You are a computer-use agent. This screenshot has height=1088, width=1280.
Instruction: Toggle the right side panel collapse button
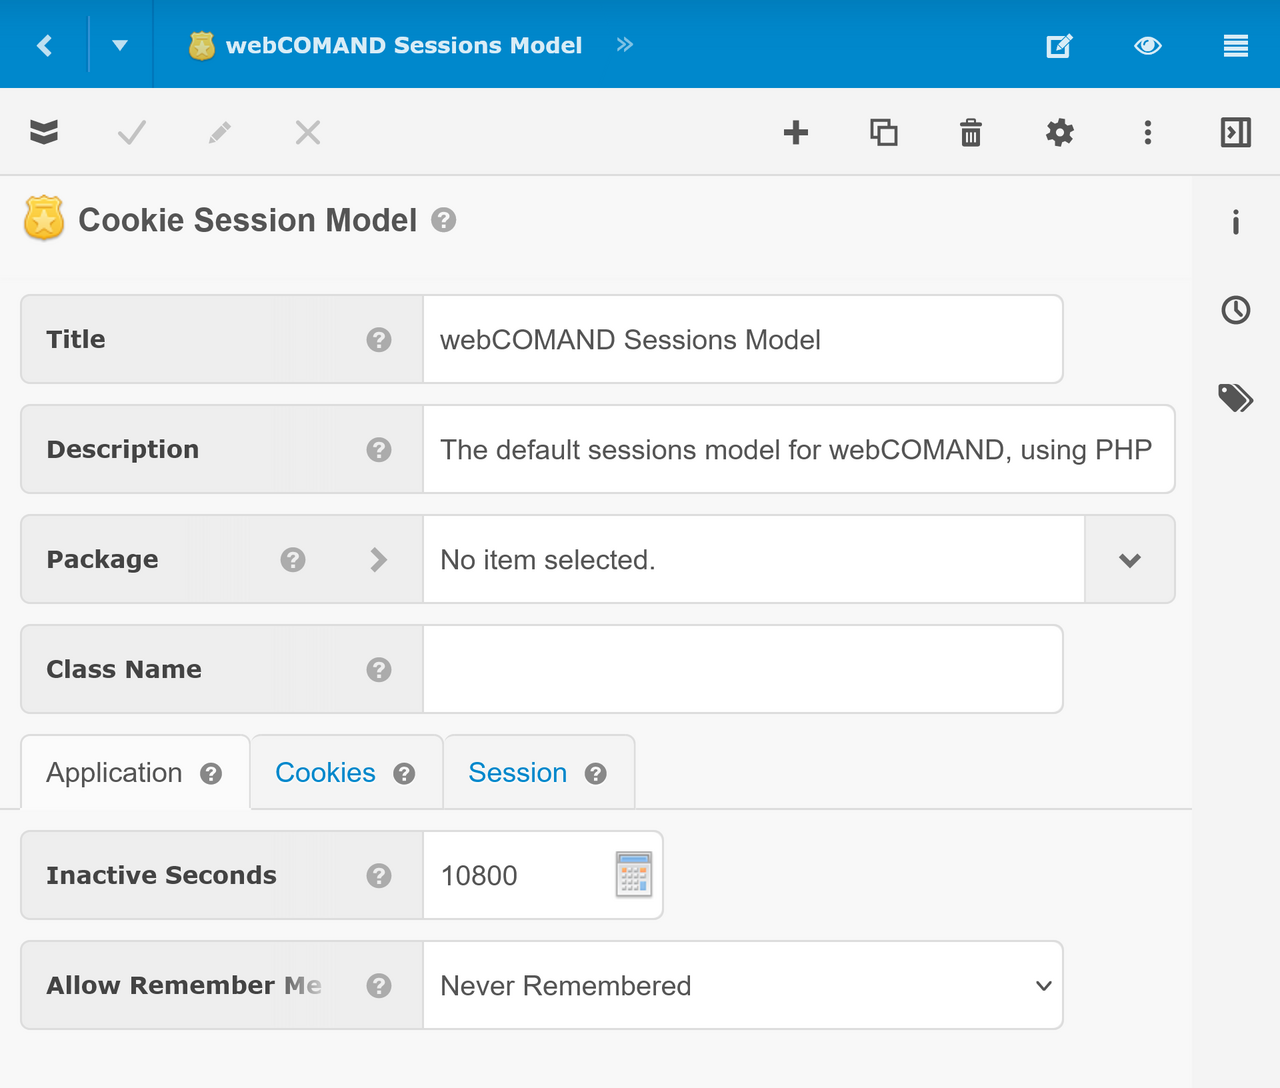coord(1236,132)
